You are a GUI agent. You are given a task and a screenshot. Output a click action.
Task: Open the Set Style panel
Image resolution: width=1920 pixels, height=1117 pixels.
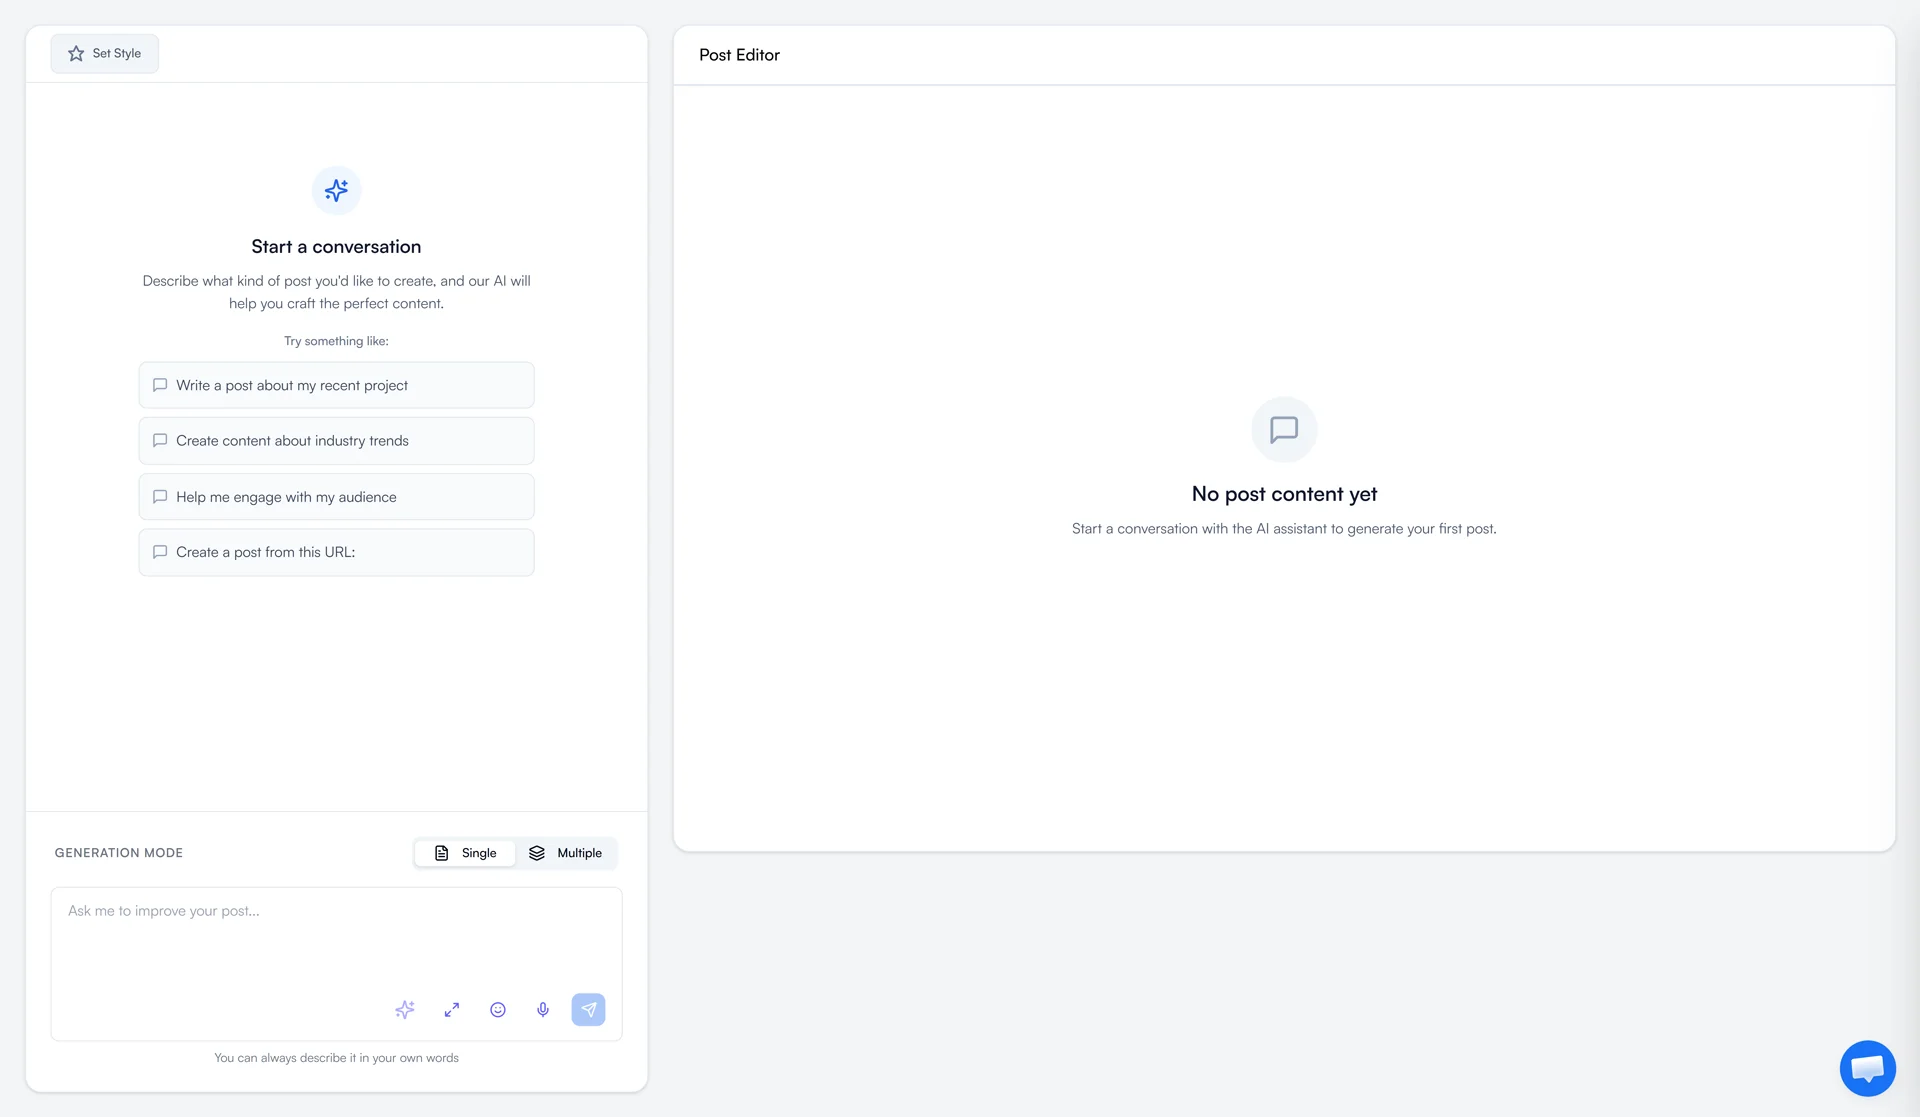(104, 53)
